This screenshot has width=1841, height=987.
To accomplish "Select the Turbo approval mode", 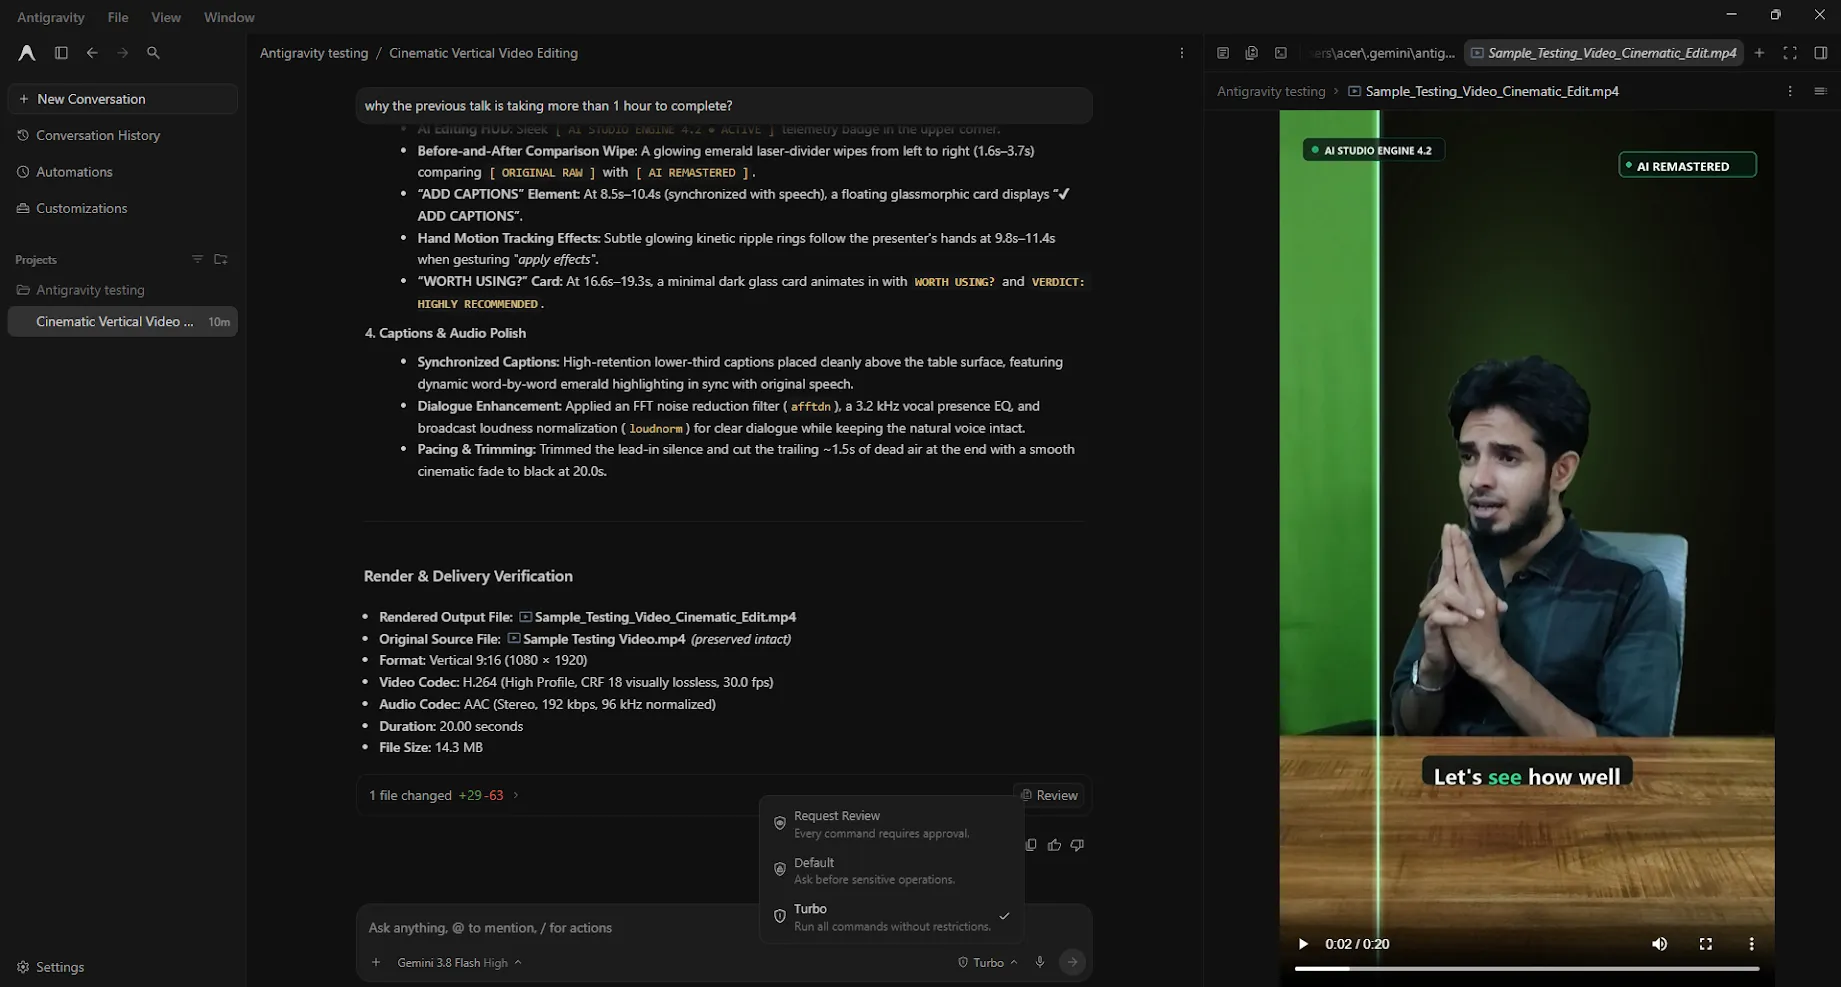I will click(x=891, y=917).
